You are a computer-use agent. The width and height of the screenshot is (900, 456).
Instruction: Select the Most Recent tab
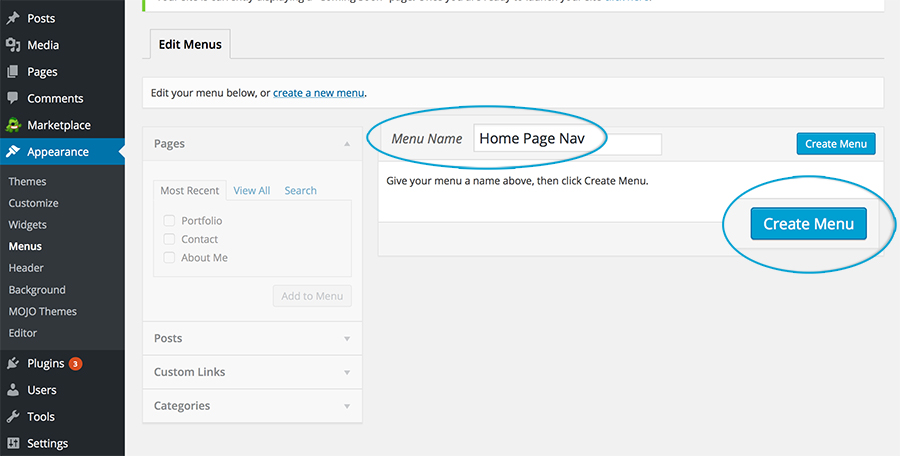189,191
